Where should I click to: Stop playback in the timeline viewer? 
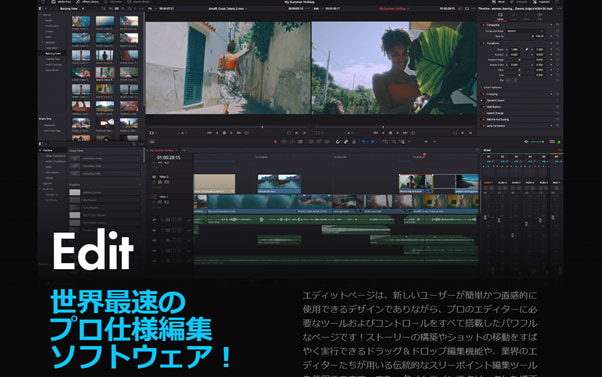tap(390, 133)
